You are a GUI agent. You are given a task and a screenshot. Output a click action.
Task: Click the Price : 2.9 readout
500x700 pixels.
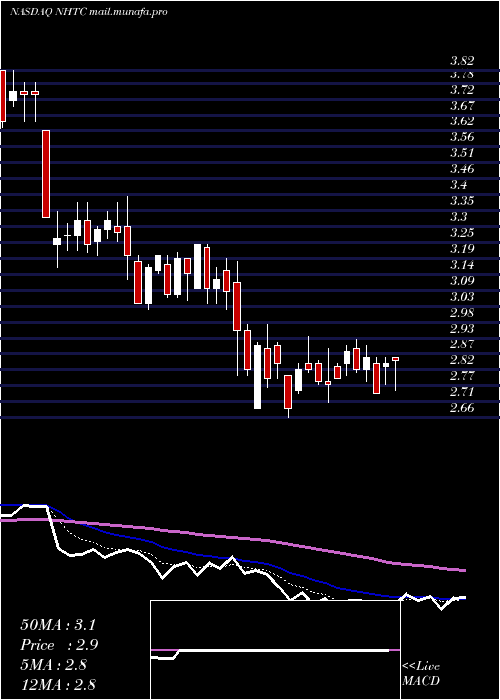(x=59, y=645)
